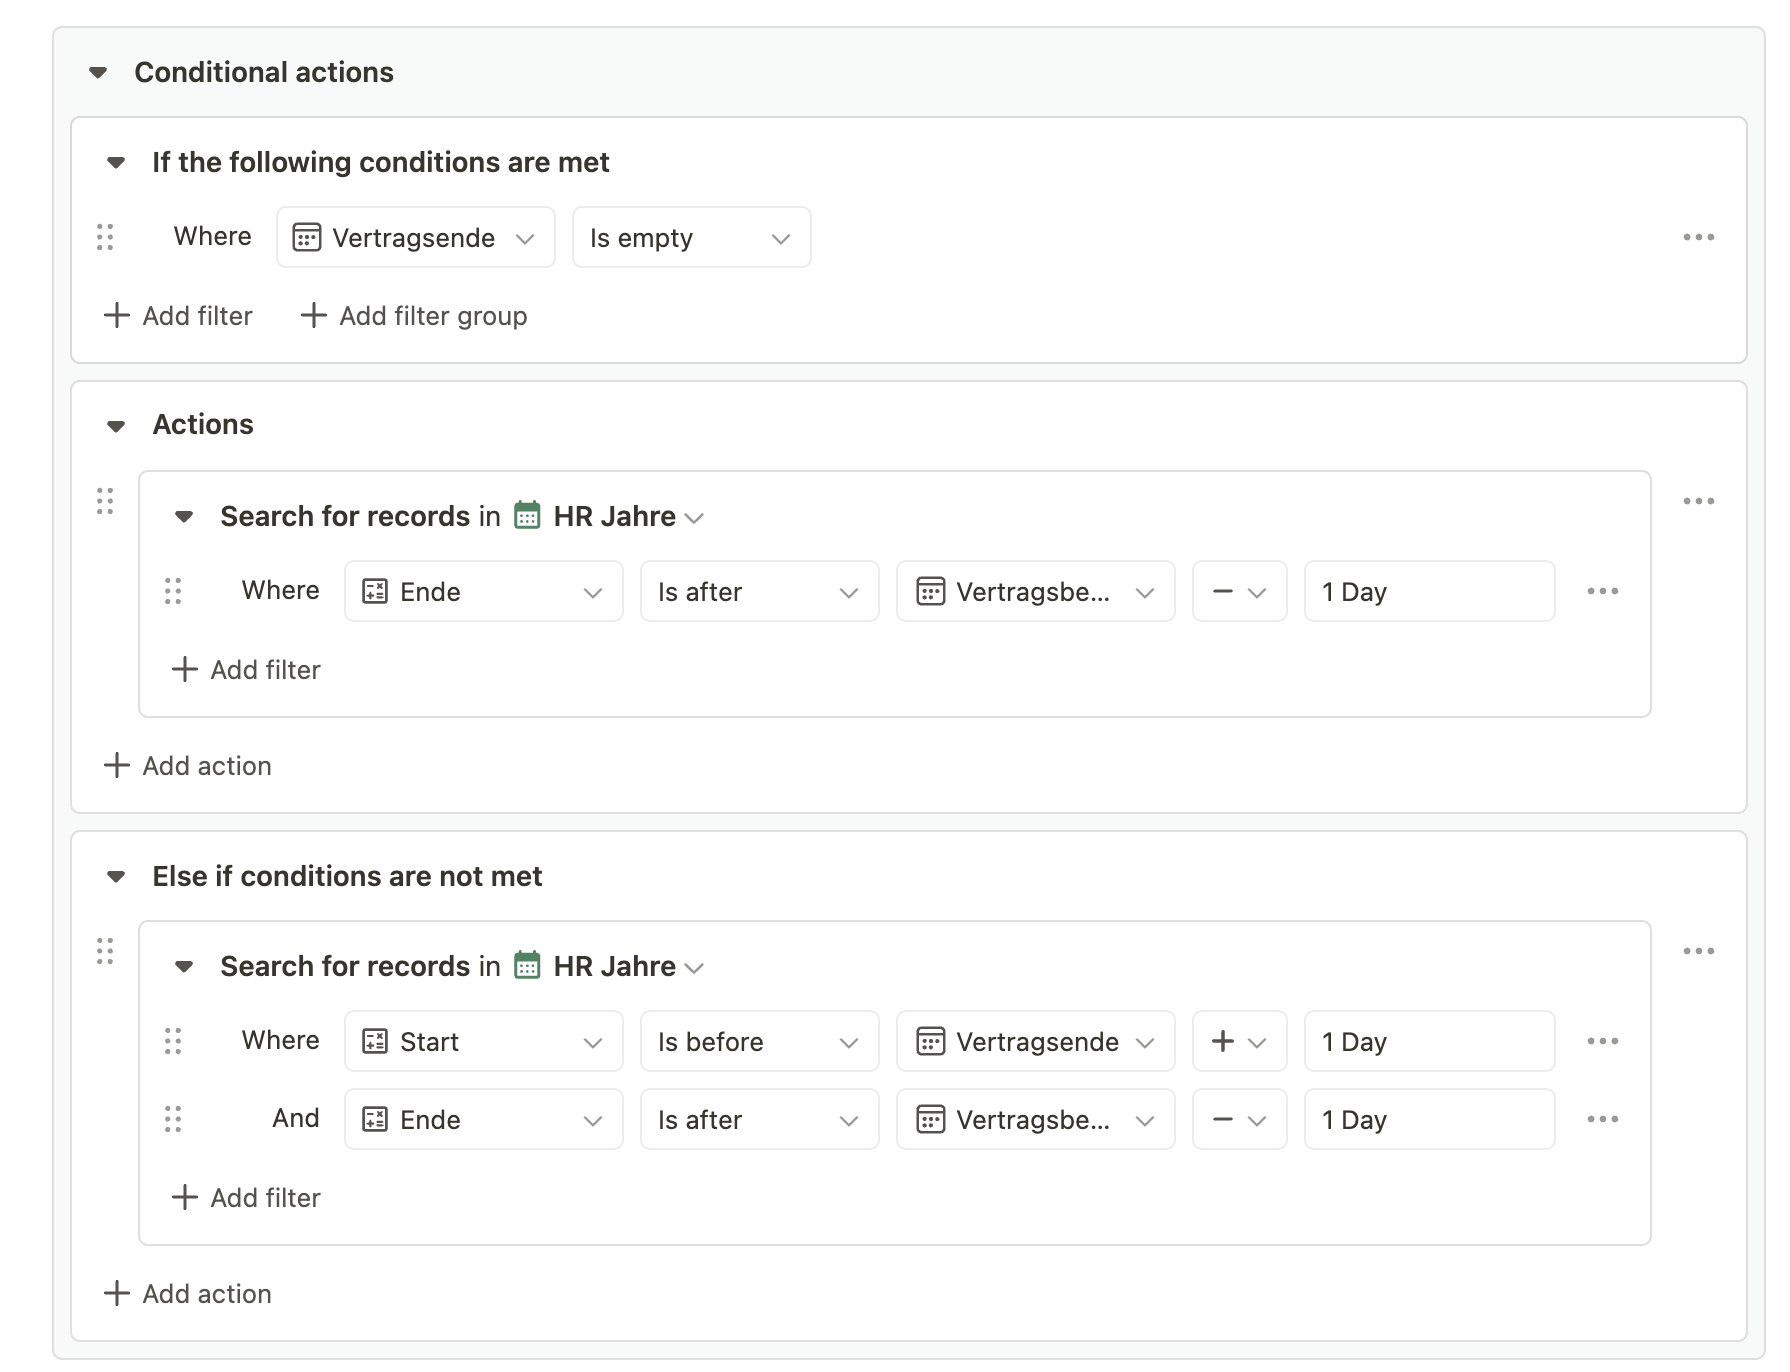Viewport: 1790px width, 1372px height.
Task: Click 'Add filter group' button
Action: coord(414,316)
